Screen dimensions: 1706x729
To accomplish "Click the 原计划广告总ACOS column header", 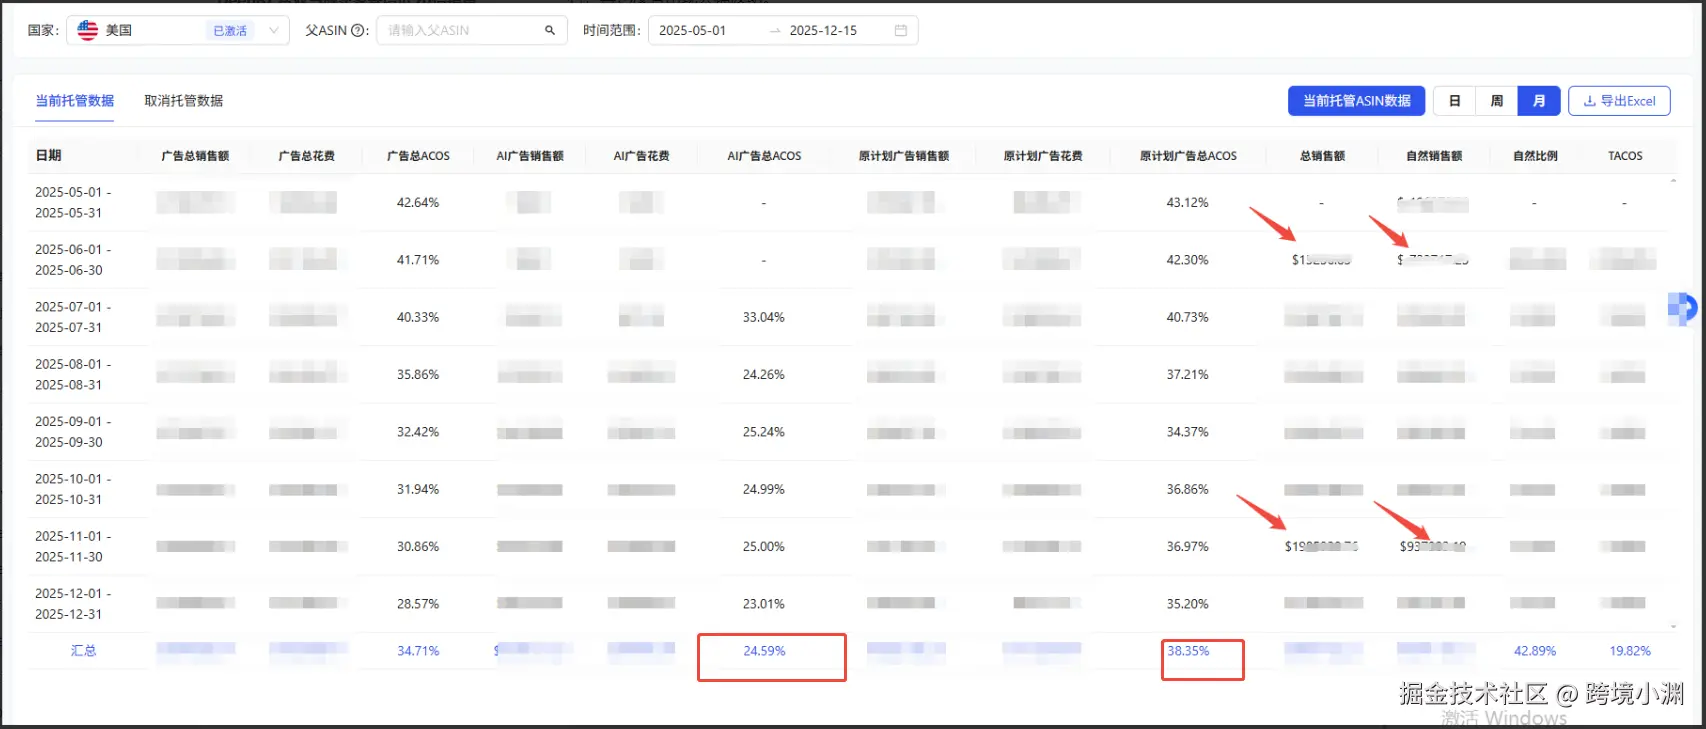I will (1188, 155).
